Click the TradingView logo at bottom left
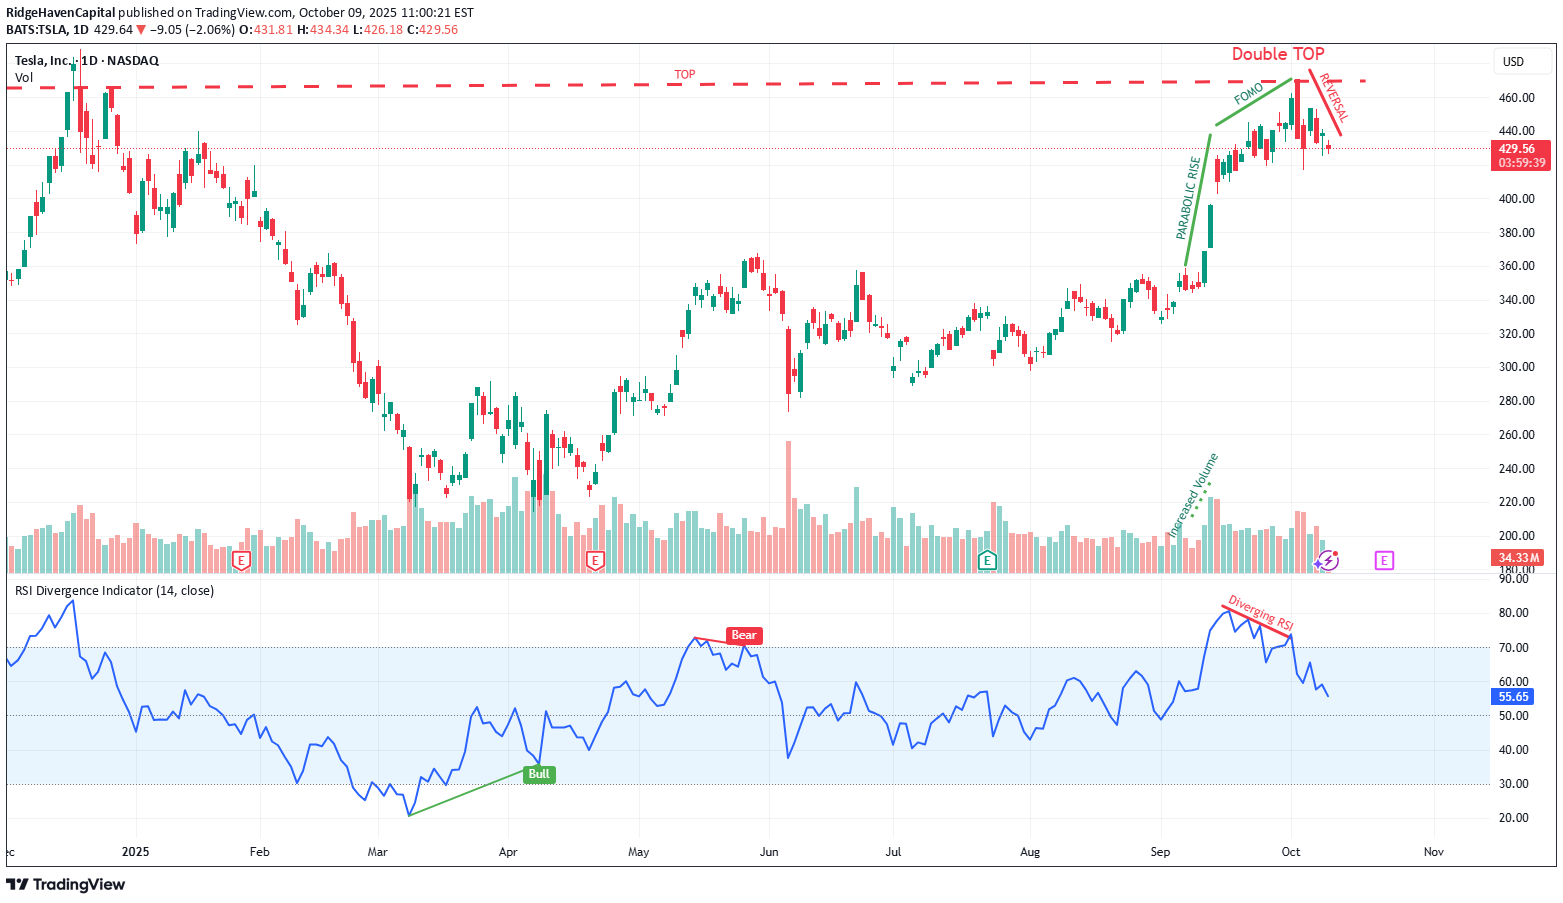Image resolution: width=1563 pixels, height=903 pixels. coord(66,884)
